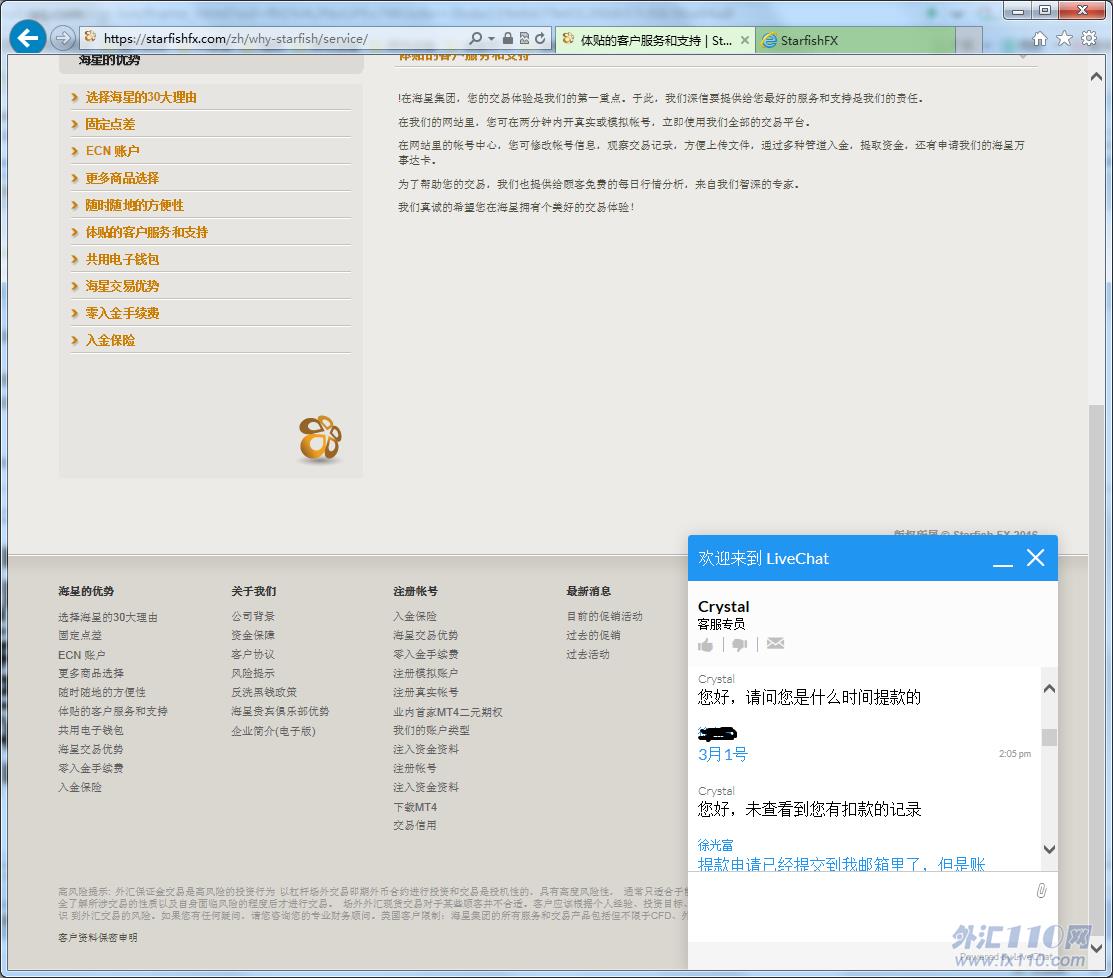Click agent name Crystal in chat header

(723, 606)
